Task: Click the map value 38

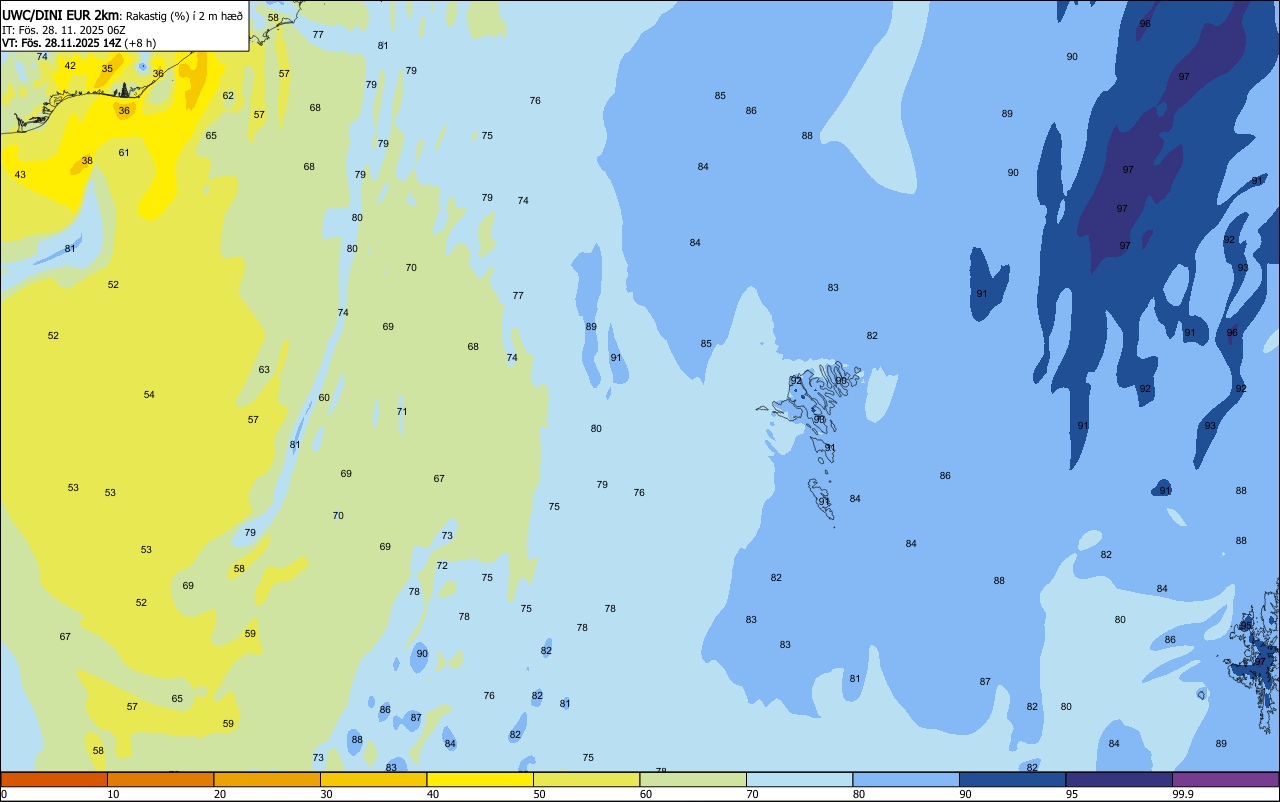Action: click(87, 161)
